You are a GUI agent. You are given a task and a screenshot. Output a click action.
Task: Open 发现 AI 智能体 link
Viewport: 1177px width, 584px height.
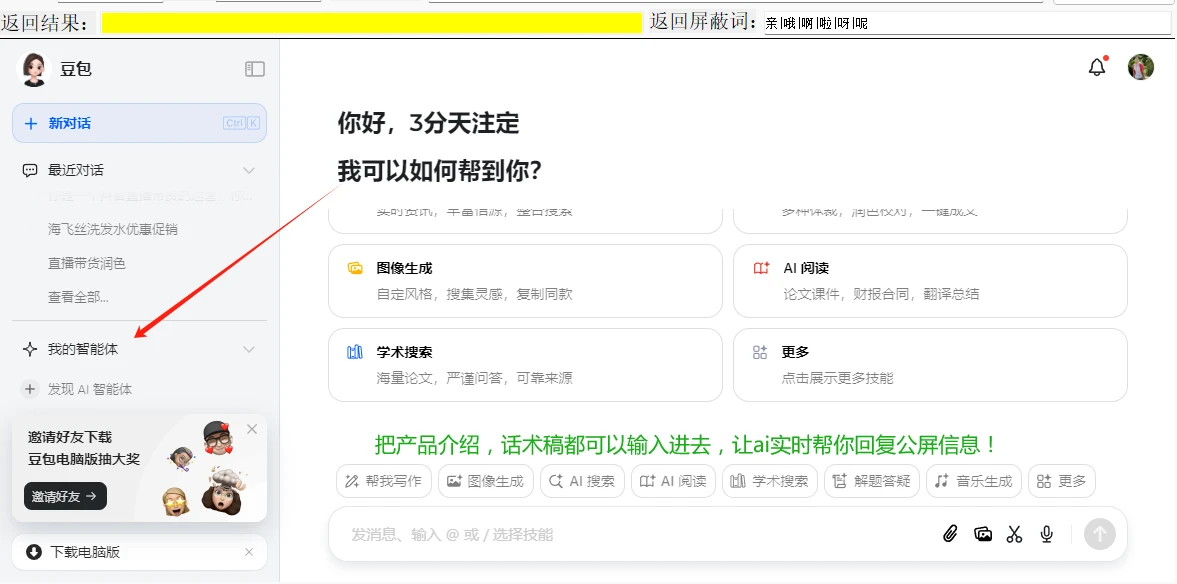pyautogui.click(x=90, y=389)
